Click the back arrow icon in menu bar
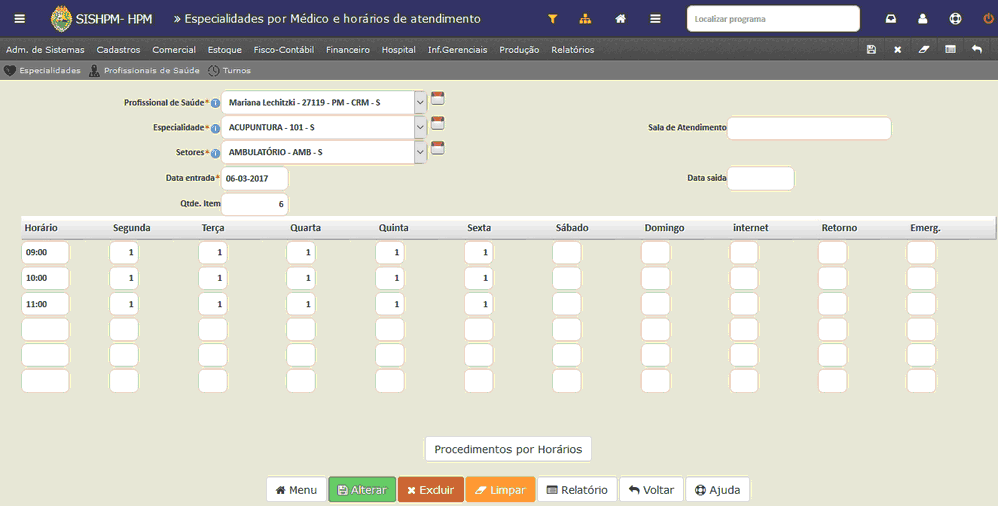 (x=977, y=50)
